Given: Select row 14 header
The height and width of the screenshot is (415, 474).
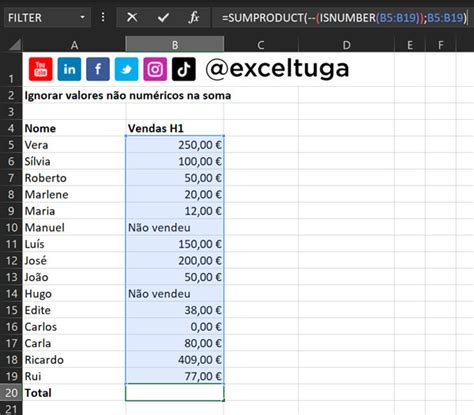Looking at the screenshot, I should pyautogui.click(x=11, y=294).
